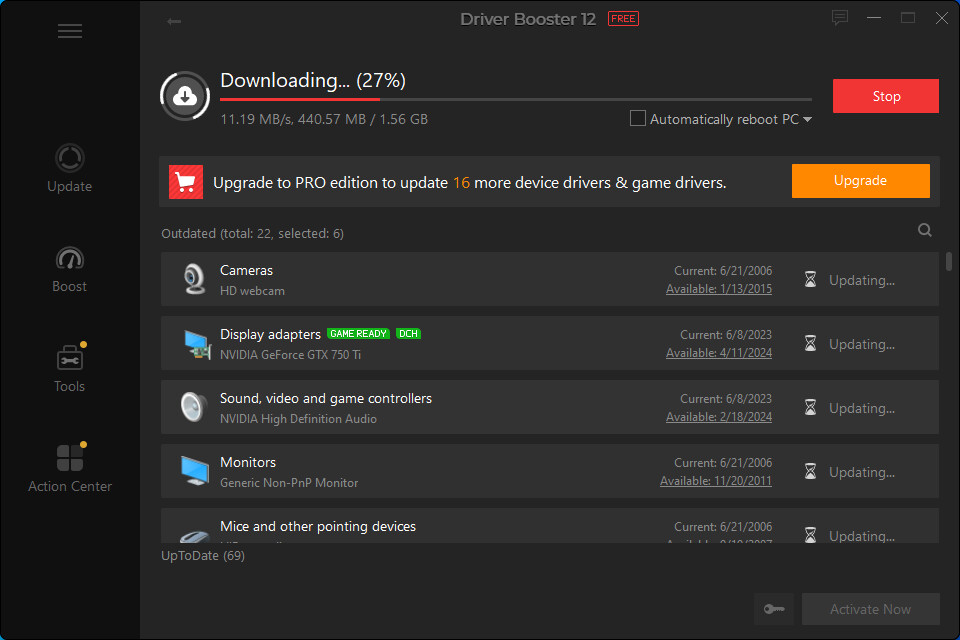This screenshot has width=960, height=640.
Task: Open the feedback chat icon
Action: coord(840,18)
